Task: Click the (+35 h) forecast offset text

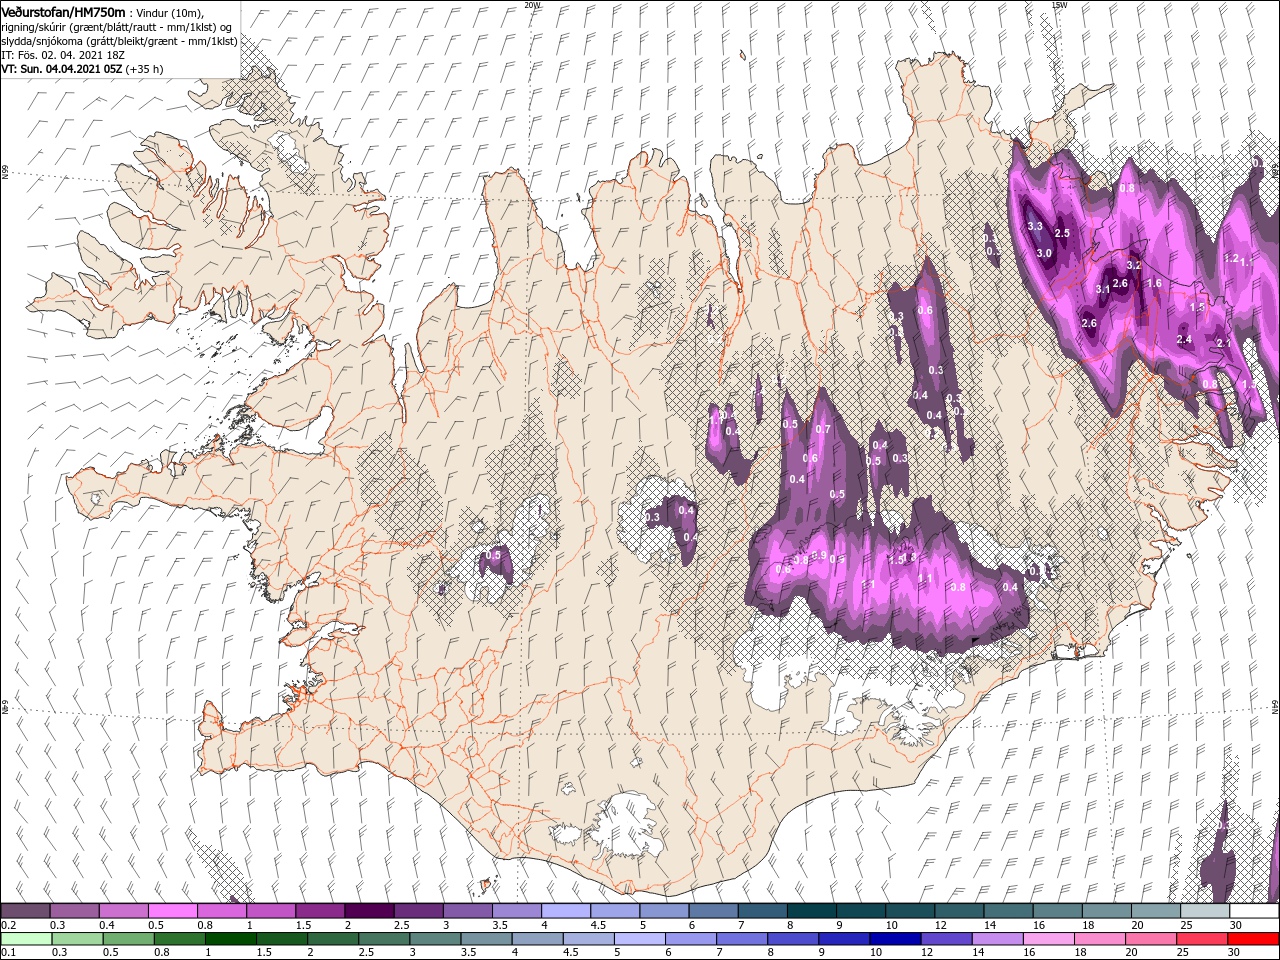Action: point(145,69)
